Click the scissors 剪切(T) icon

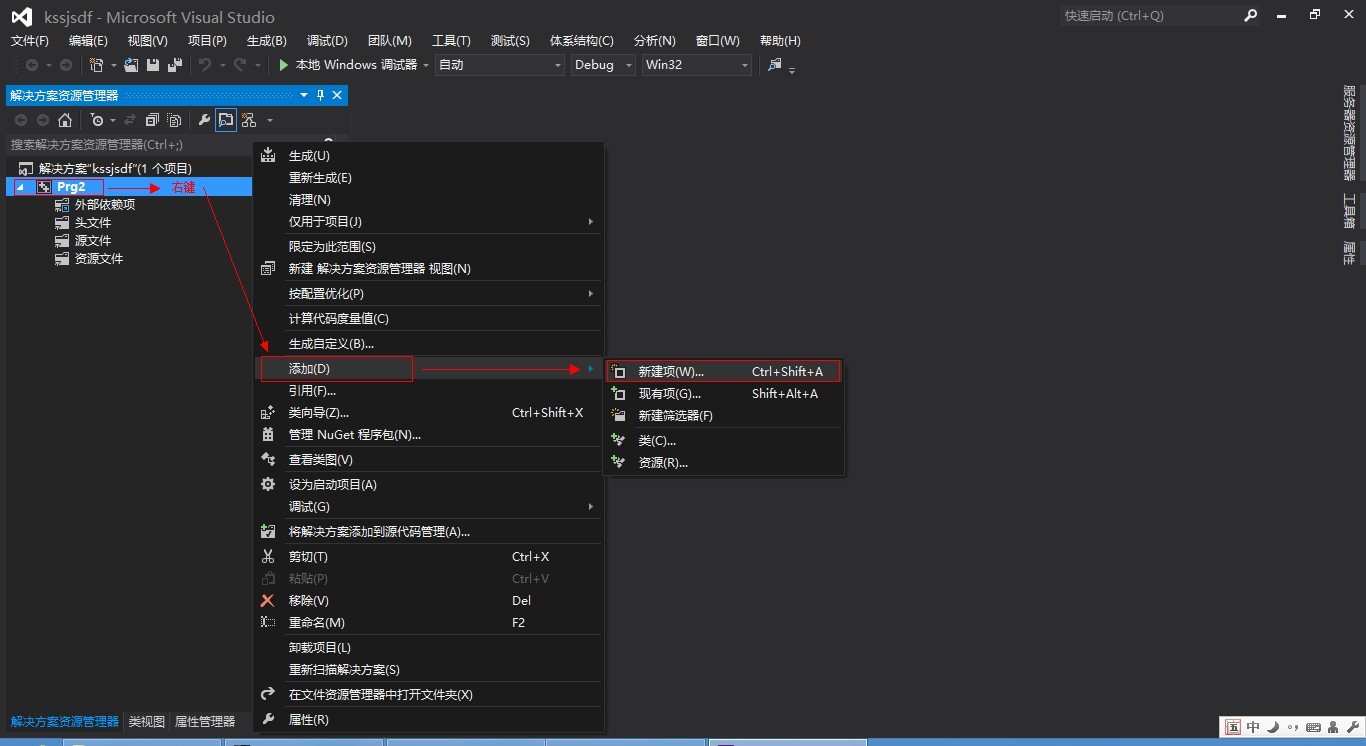[268, 557]
